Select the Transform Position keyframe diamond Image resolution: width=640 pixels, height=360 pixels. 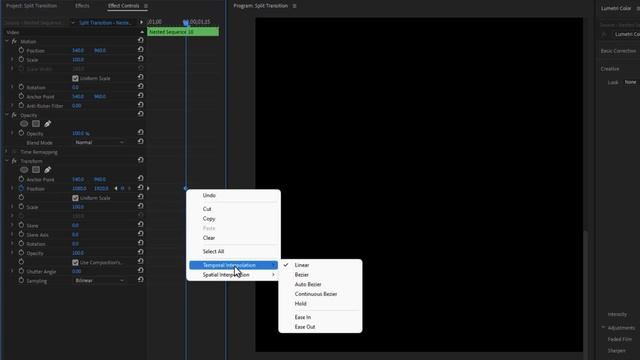pos(185,188)
